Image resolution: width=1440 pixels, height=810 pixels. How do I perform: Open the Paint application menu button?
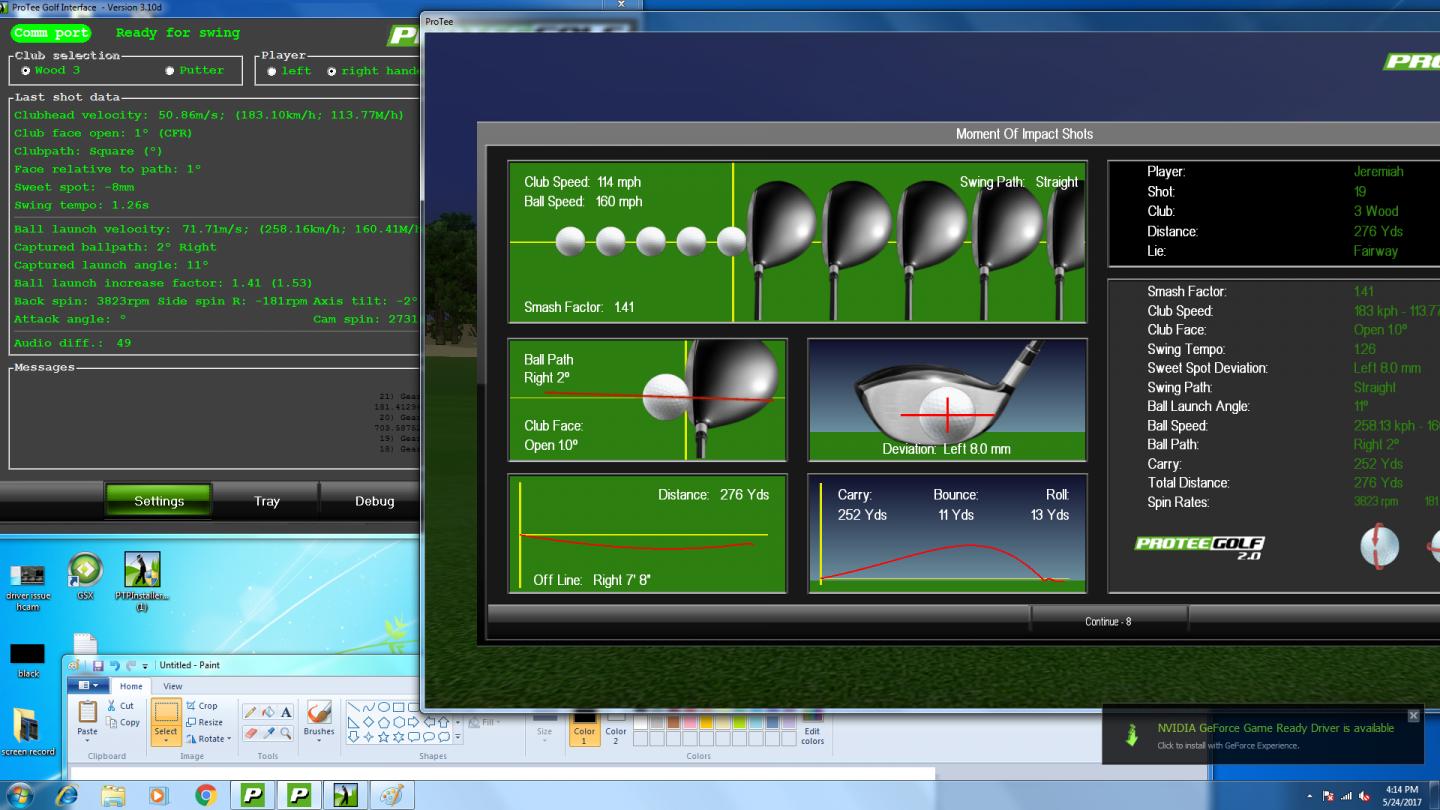pyautogui.click(x=88, y=686)
